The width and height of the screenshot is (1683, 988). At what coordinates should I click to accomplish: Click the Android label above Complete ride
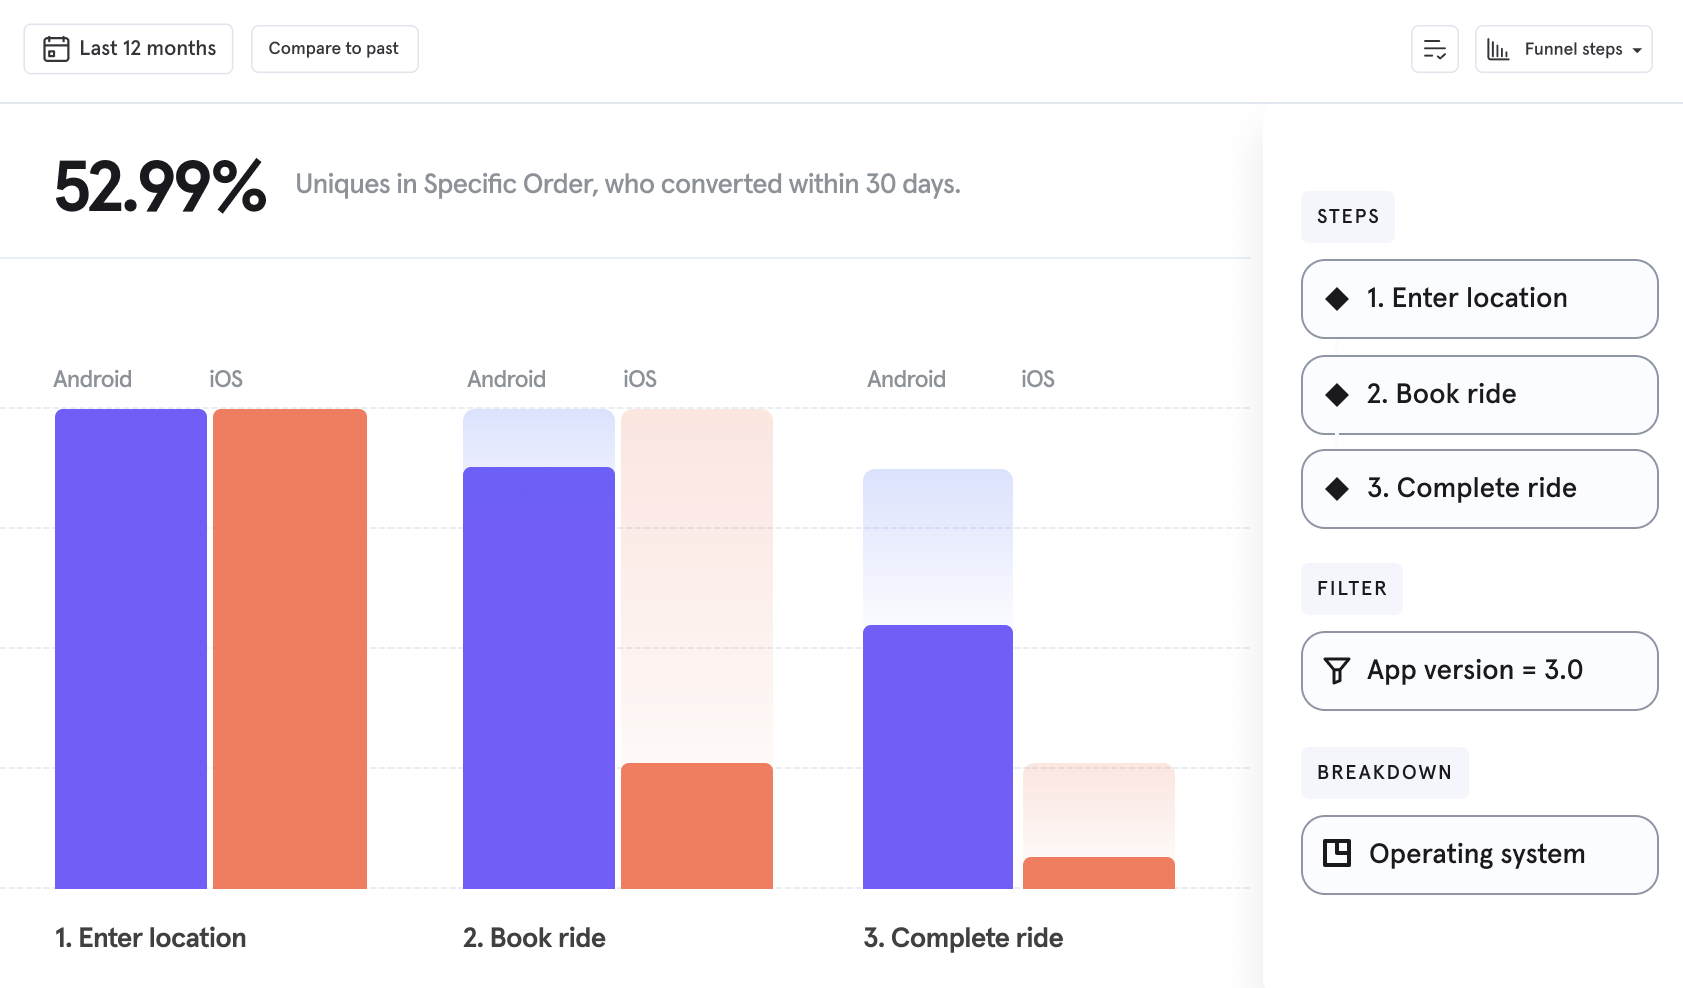(x=907, y=379)
